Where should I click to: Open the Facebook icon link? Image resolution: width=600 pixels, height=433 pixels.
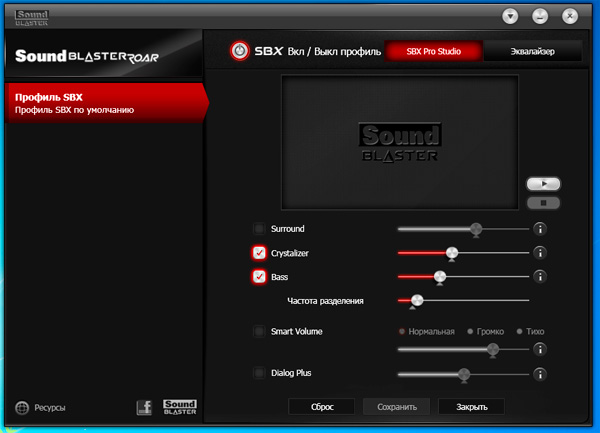point(144,407)
